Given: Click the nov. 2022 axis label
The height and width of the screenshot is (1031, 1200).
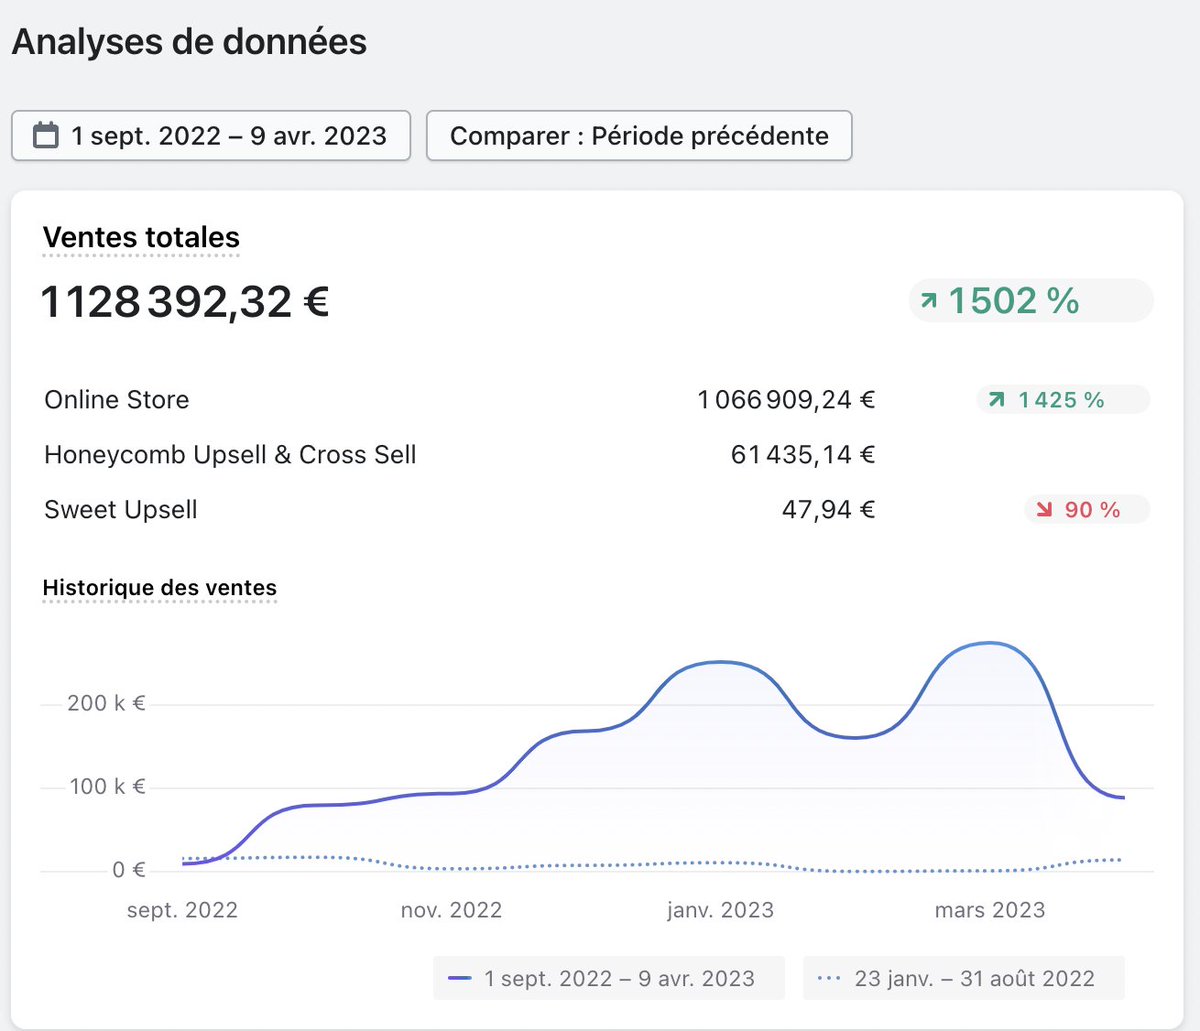Looking at the screenshot, I should point(451,910).
